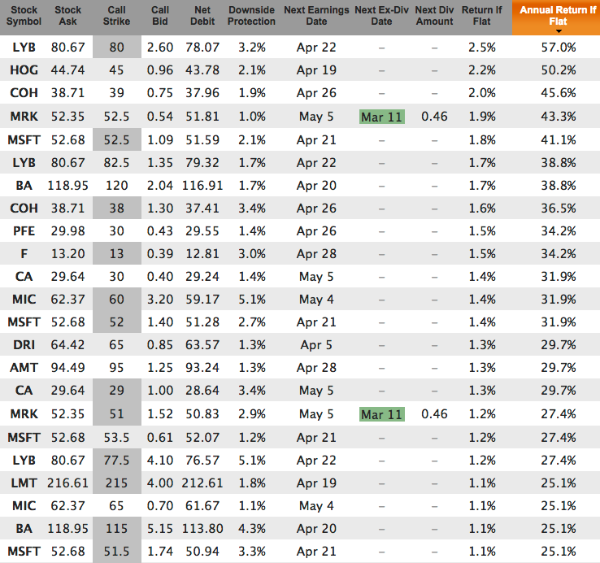Select COH 38 call strike cell
Screen dimensions: 600x563
point(117,208)
